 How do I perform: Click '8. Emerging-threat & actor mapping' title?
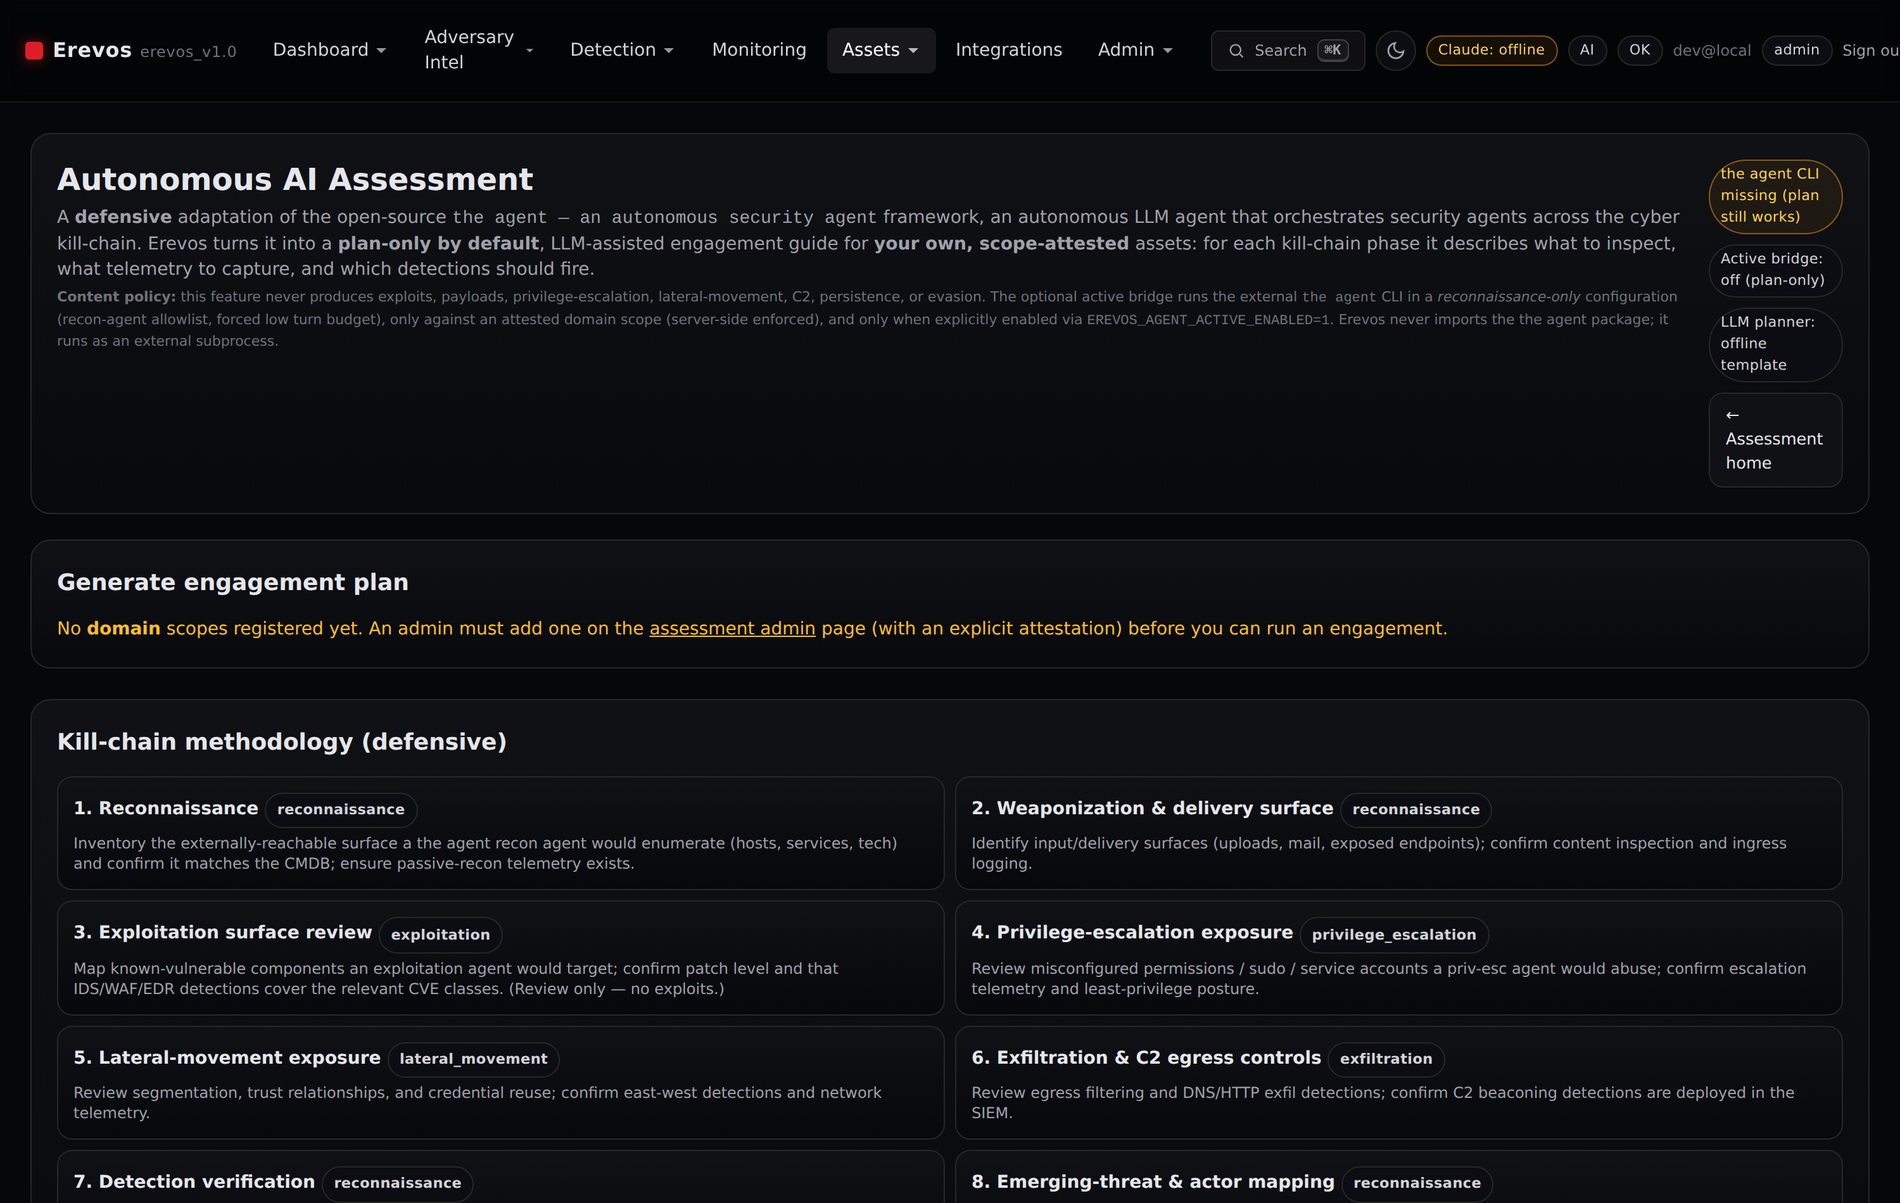click(1153, 1181)
